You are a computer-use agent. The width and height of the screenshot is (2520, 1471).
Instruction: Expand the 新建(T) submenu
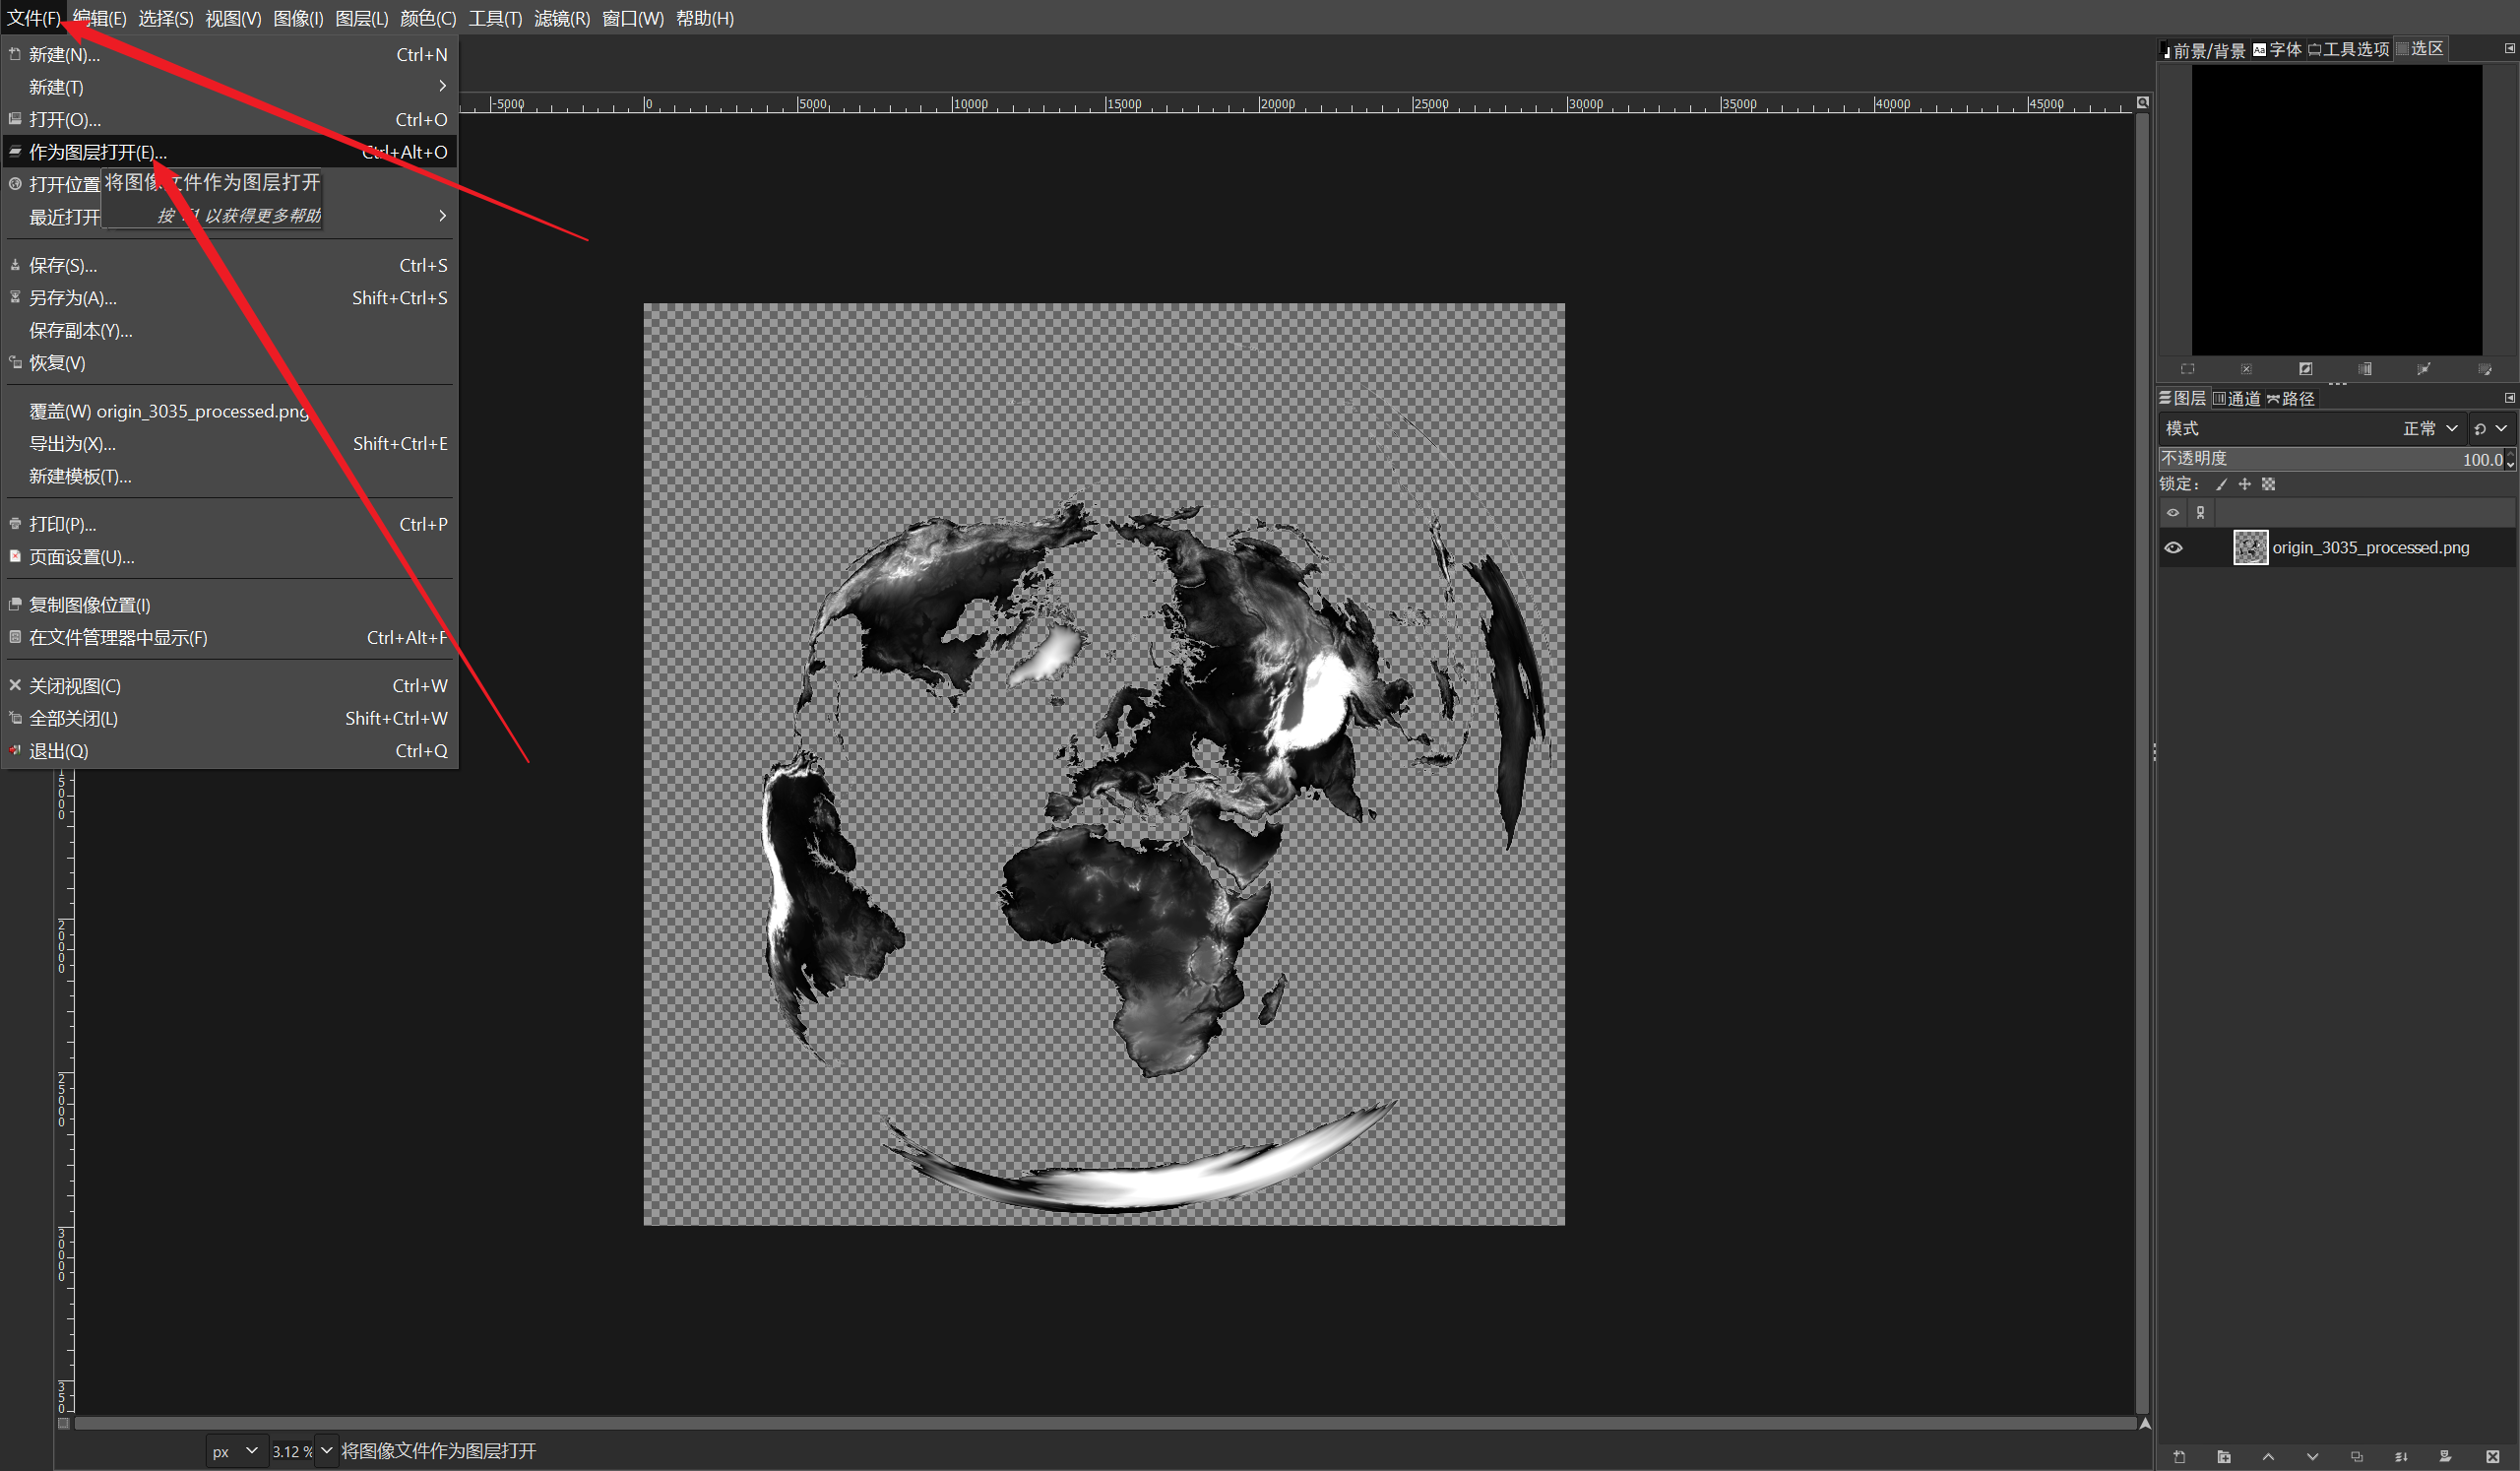point(229,87)
